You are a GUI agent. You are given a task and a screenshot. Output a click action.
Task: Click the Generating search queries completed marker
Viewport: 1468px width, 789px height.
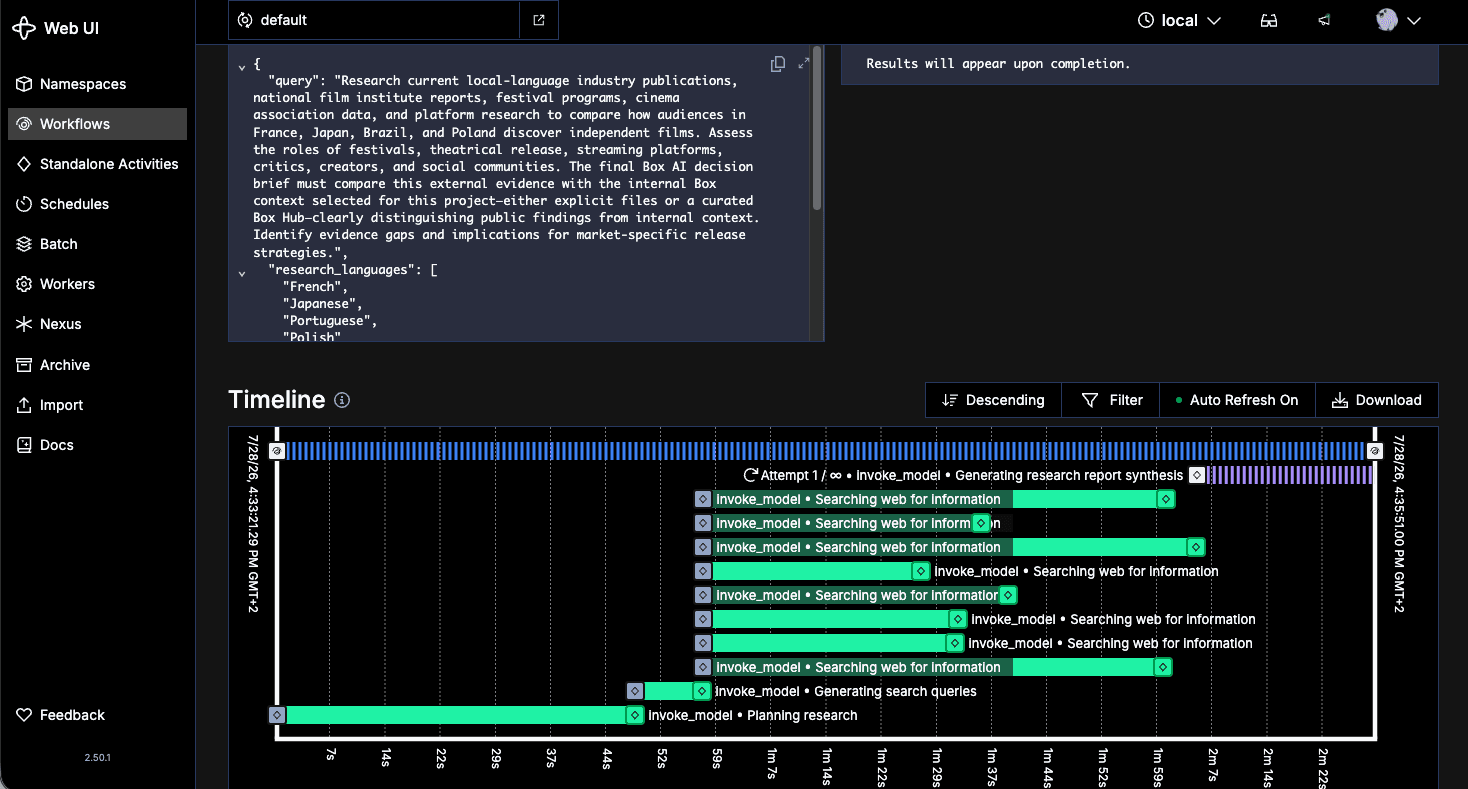point(703,691)
